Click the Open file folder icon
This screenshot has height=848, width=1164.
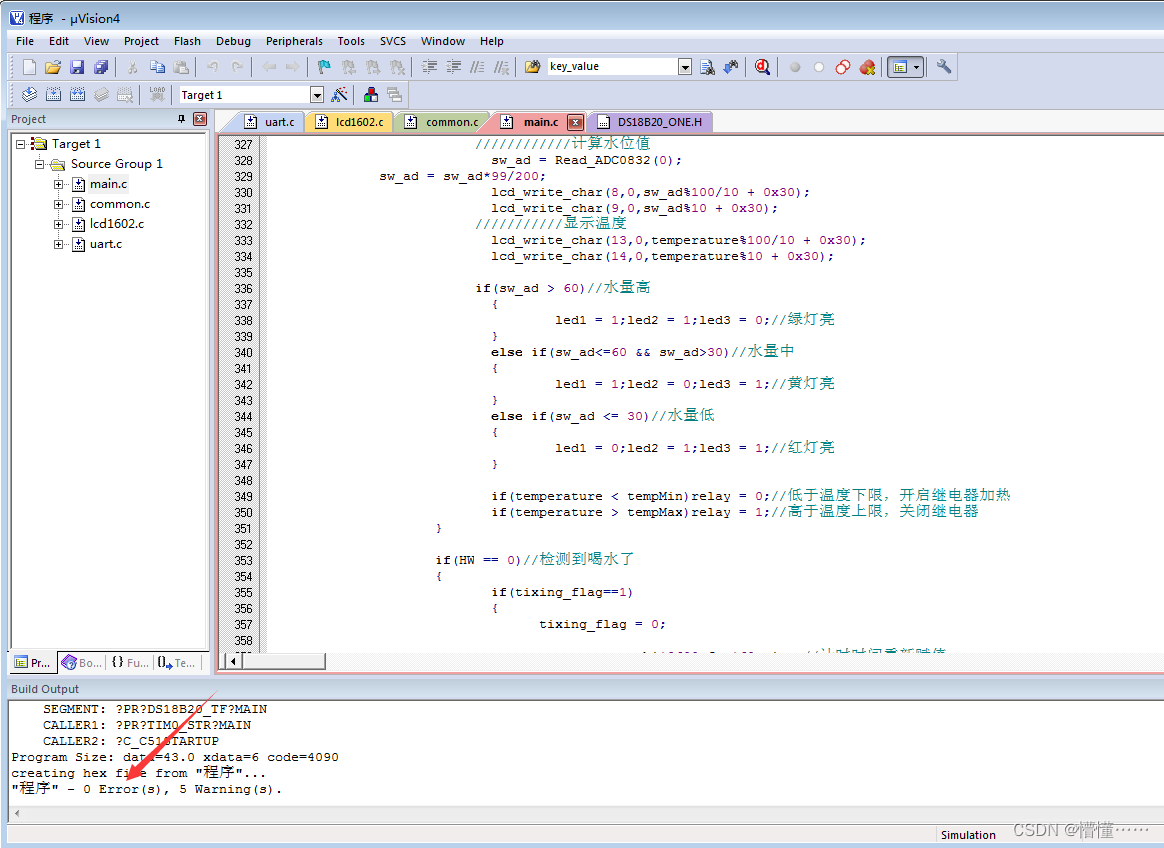53,67
